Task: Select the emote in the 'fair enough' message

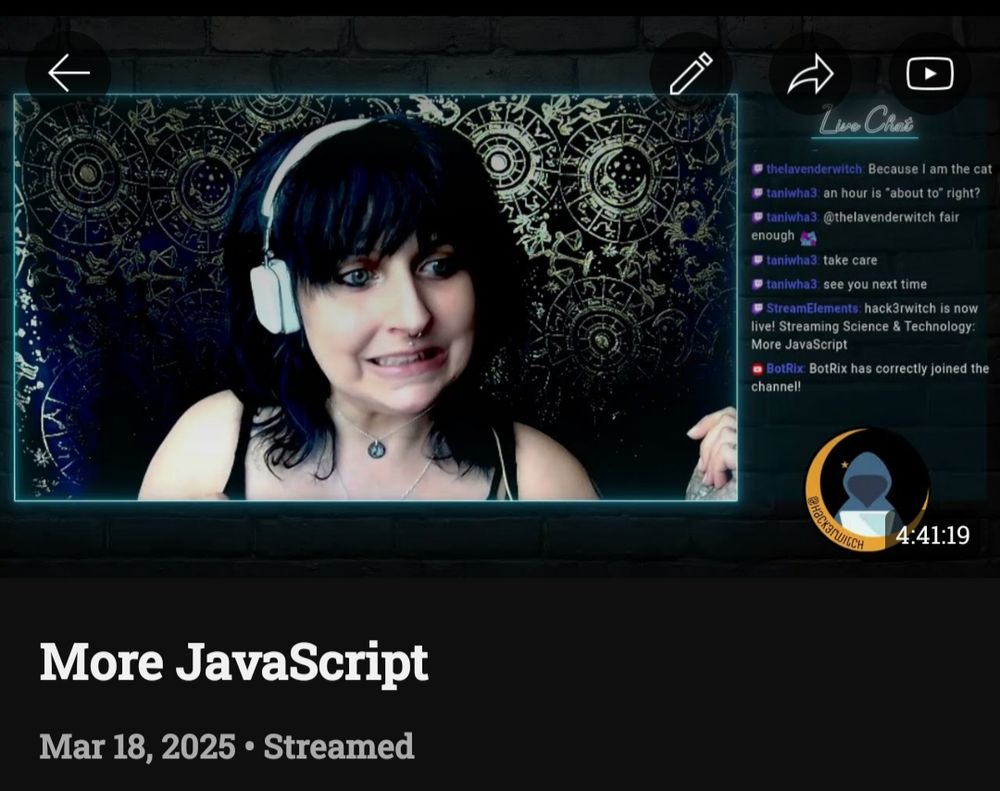Action: point(806,238)
